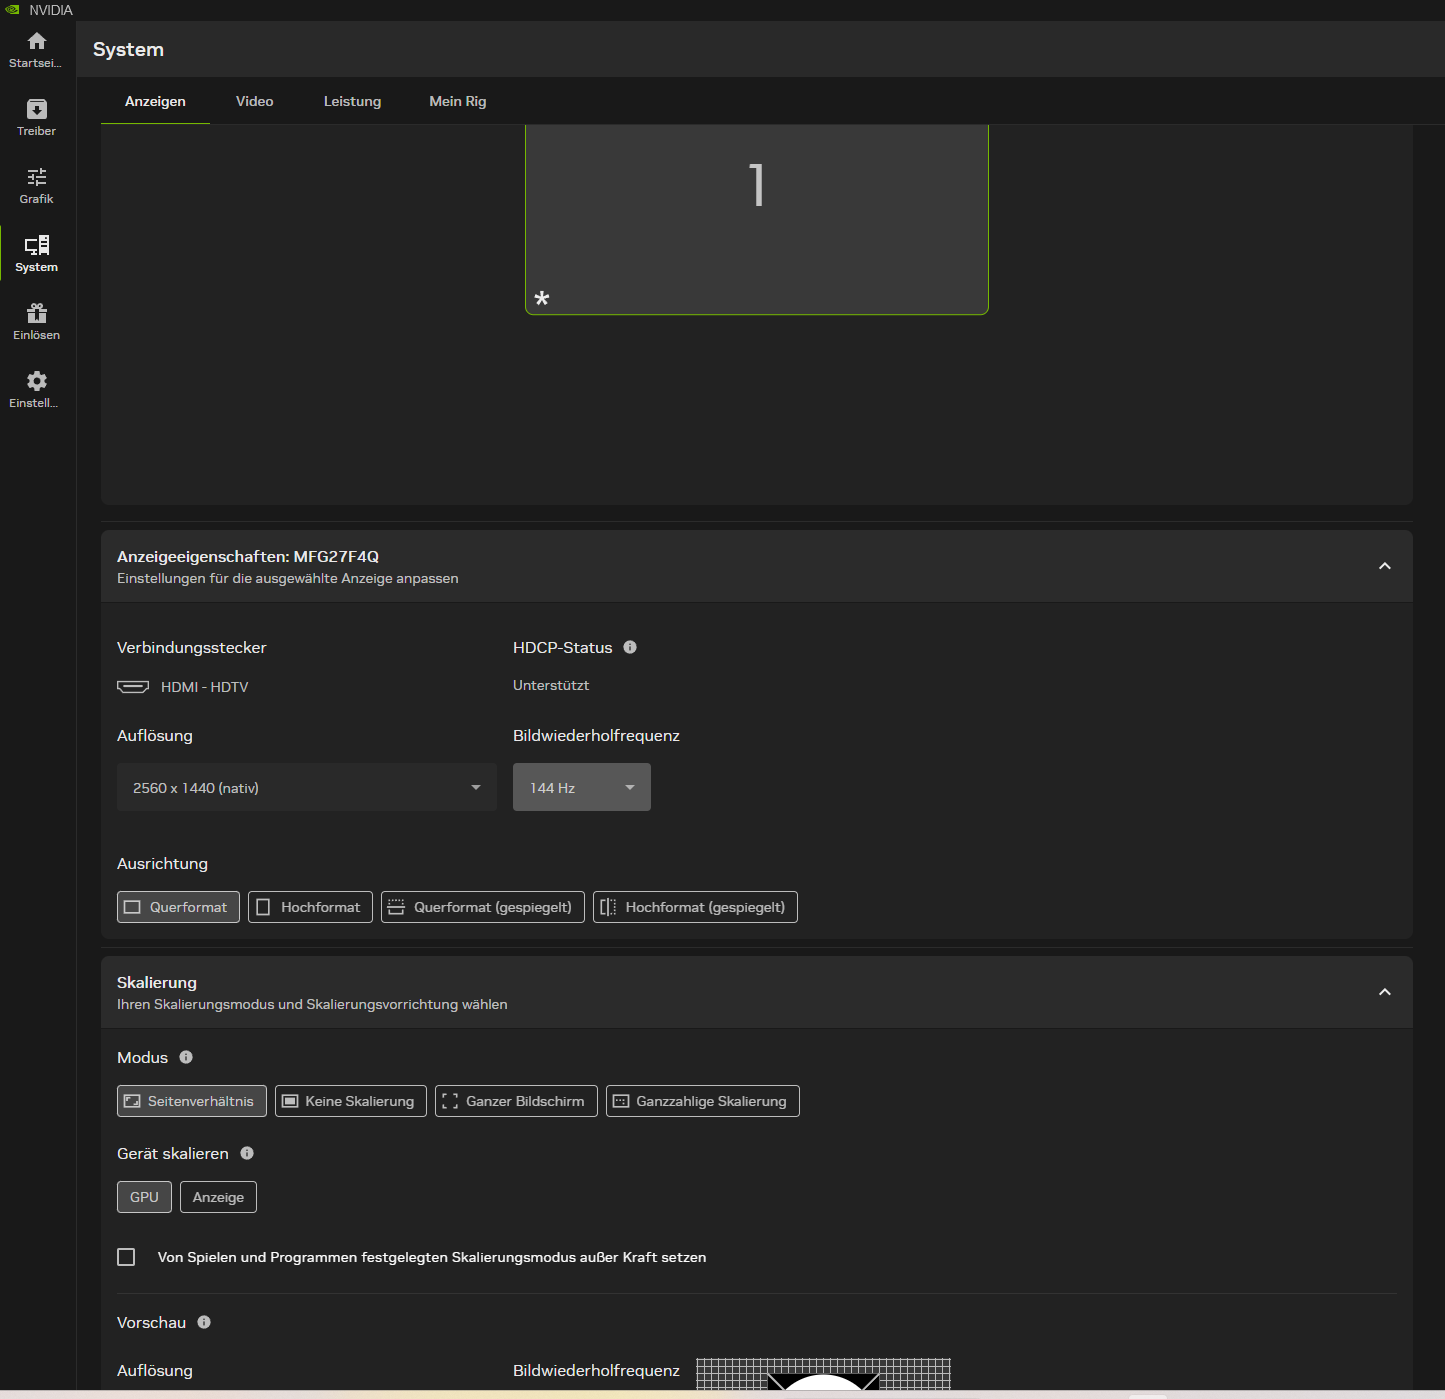
Task: Collapse the Skalierung section
Action: click(x=1384, y=992)
